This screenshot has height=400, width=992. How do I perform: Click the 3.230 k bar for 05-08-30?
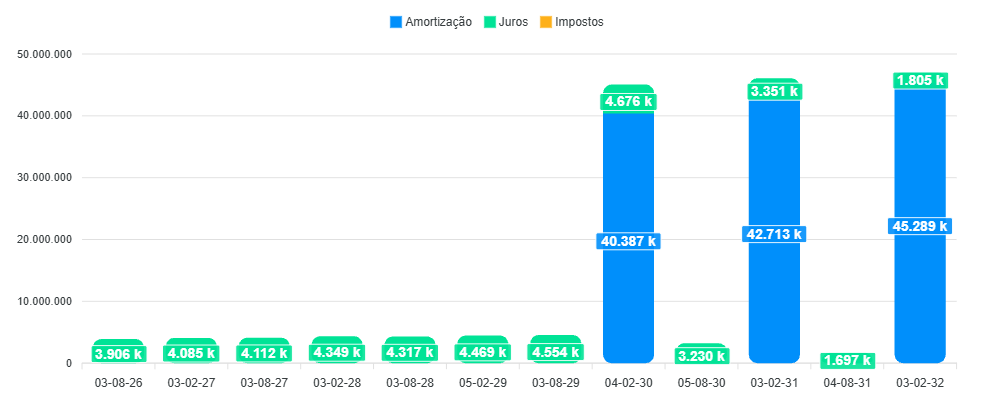pos(701,355)
